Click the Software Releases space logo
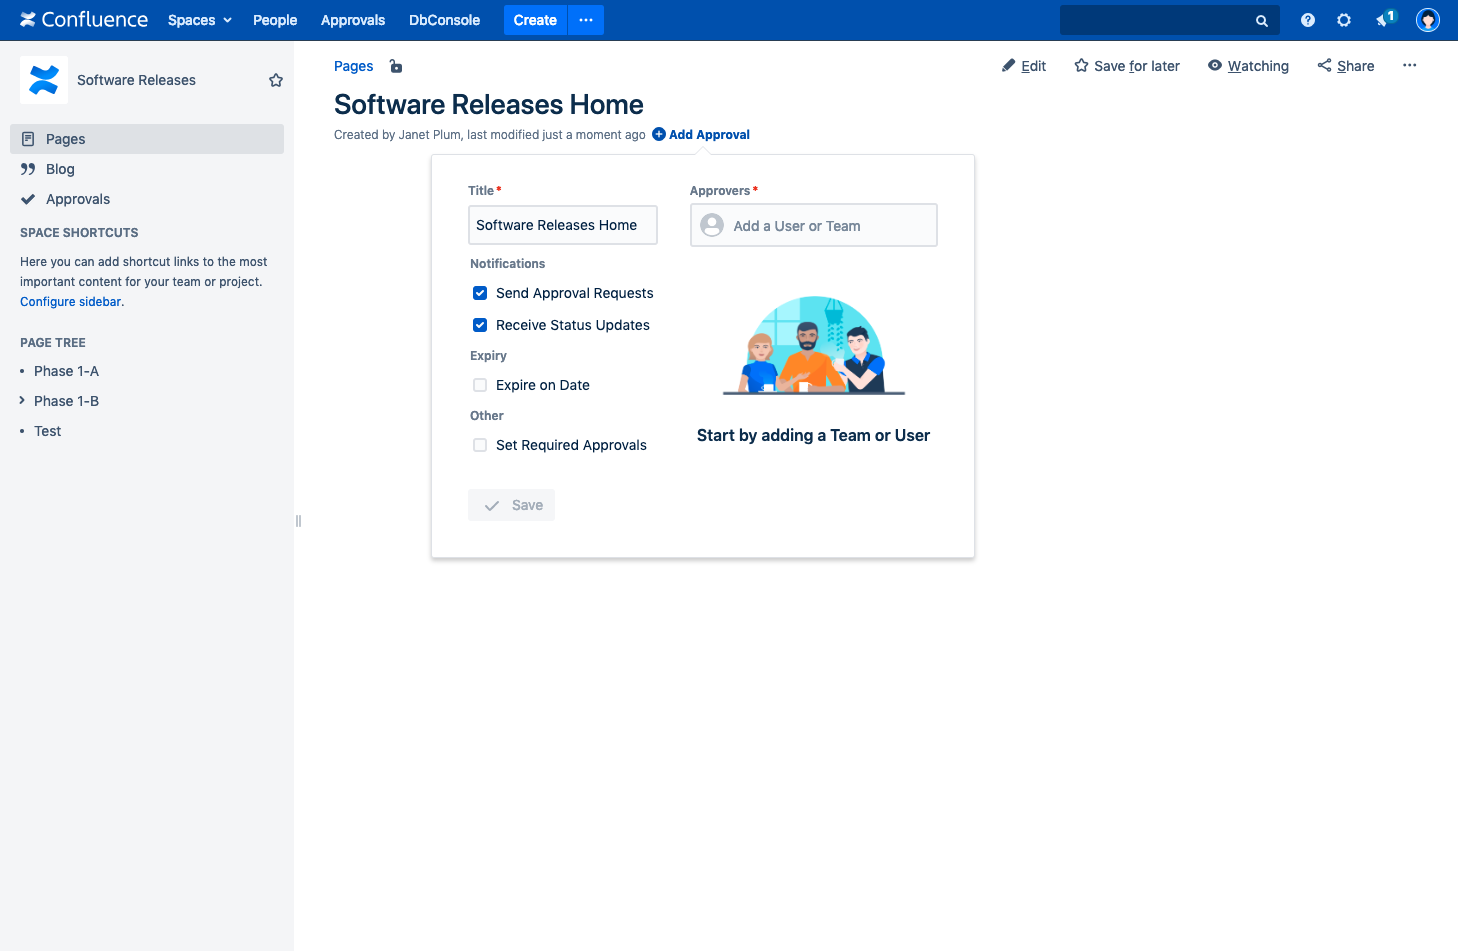This screenshot has width=1458, height=951. [x=44, y=80]
